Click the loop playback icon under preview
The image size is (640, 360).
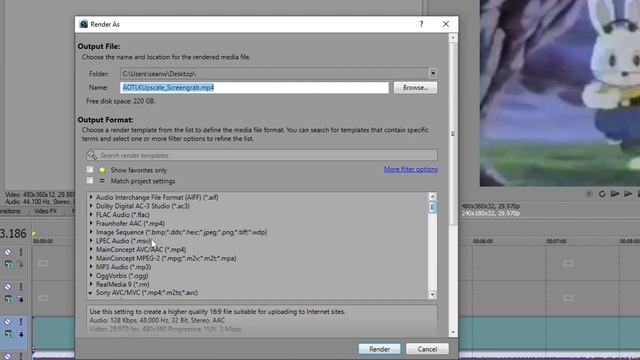tap(602, 194)
